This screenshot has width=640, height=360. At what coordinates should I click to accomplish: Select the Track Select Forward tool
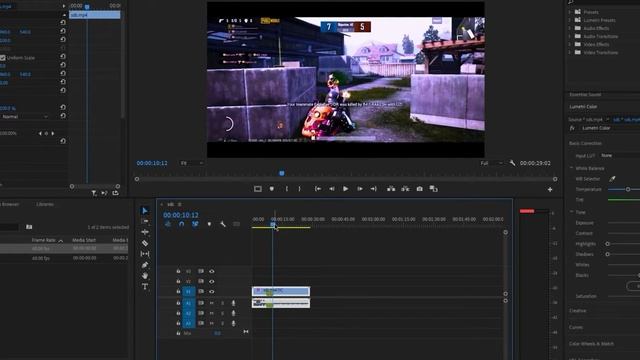coord(144,221)
